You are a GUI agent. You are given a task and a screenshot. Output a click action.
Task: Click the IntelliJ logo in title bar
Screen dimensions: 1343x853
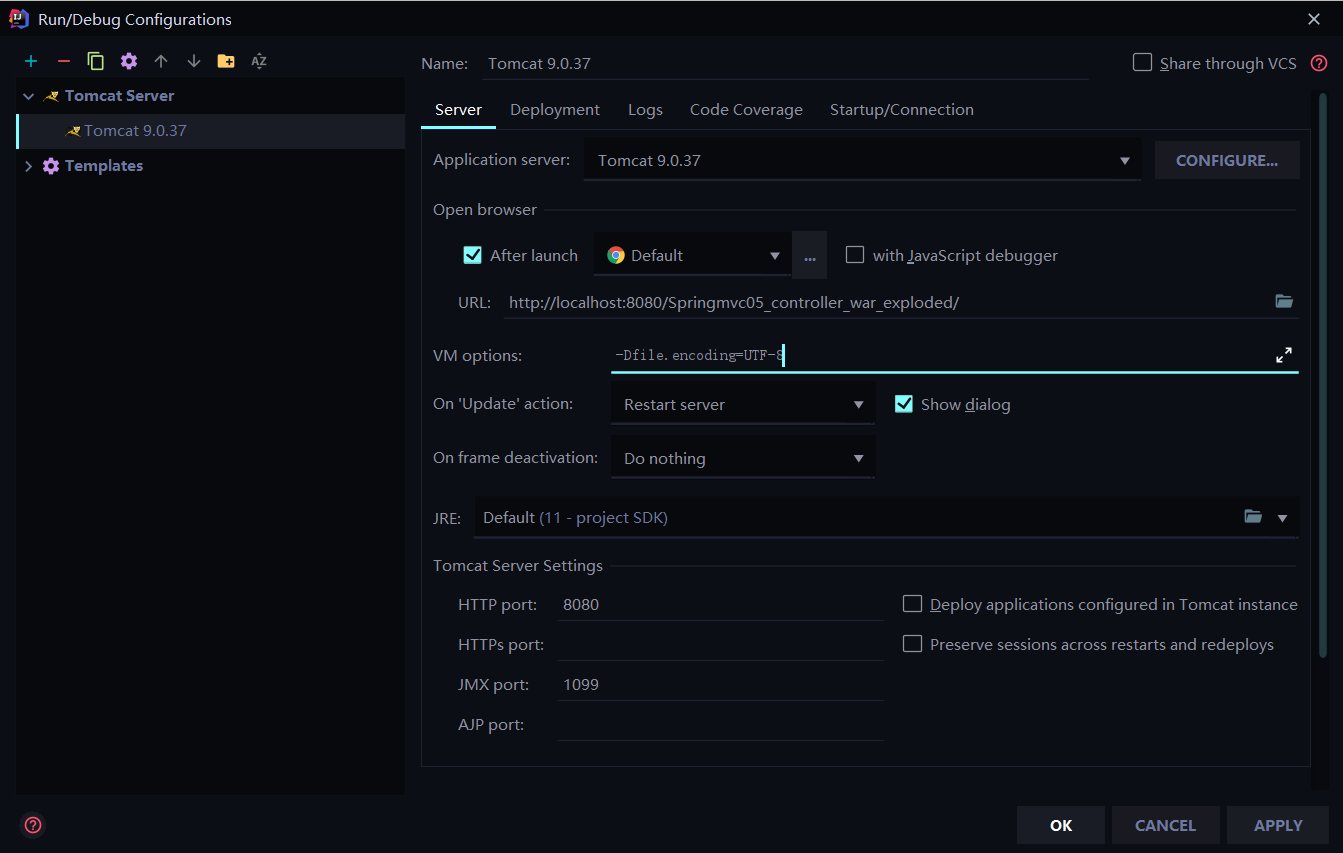pyautogui.click(x=19, y=19)
